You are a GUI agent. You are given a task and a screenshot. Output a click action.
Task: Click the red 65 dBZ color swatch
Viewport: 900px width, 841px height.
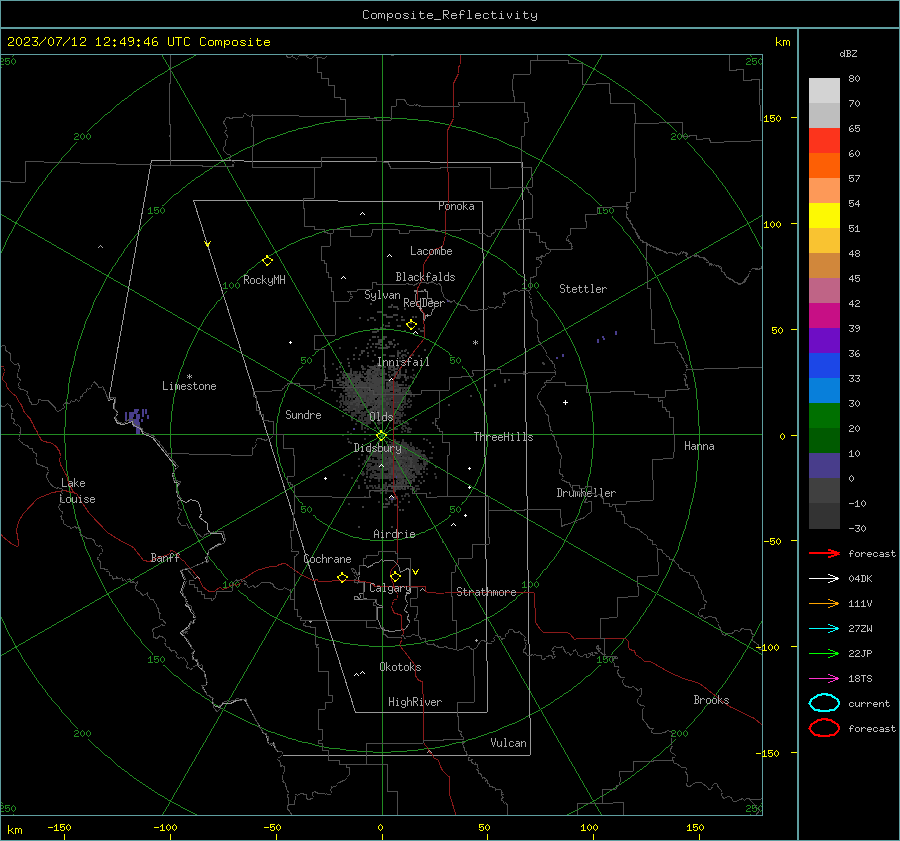click(824, 140)
